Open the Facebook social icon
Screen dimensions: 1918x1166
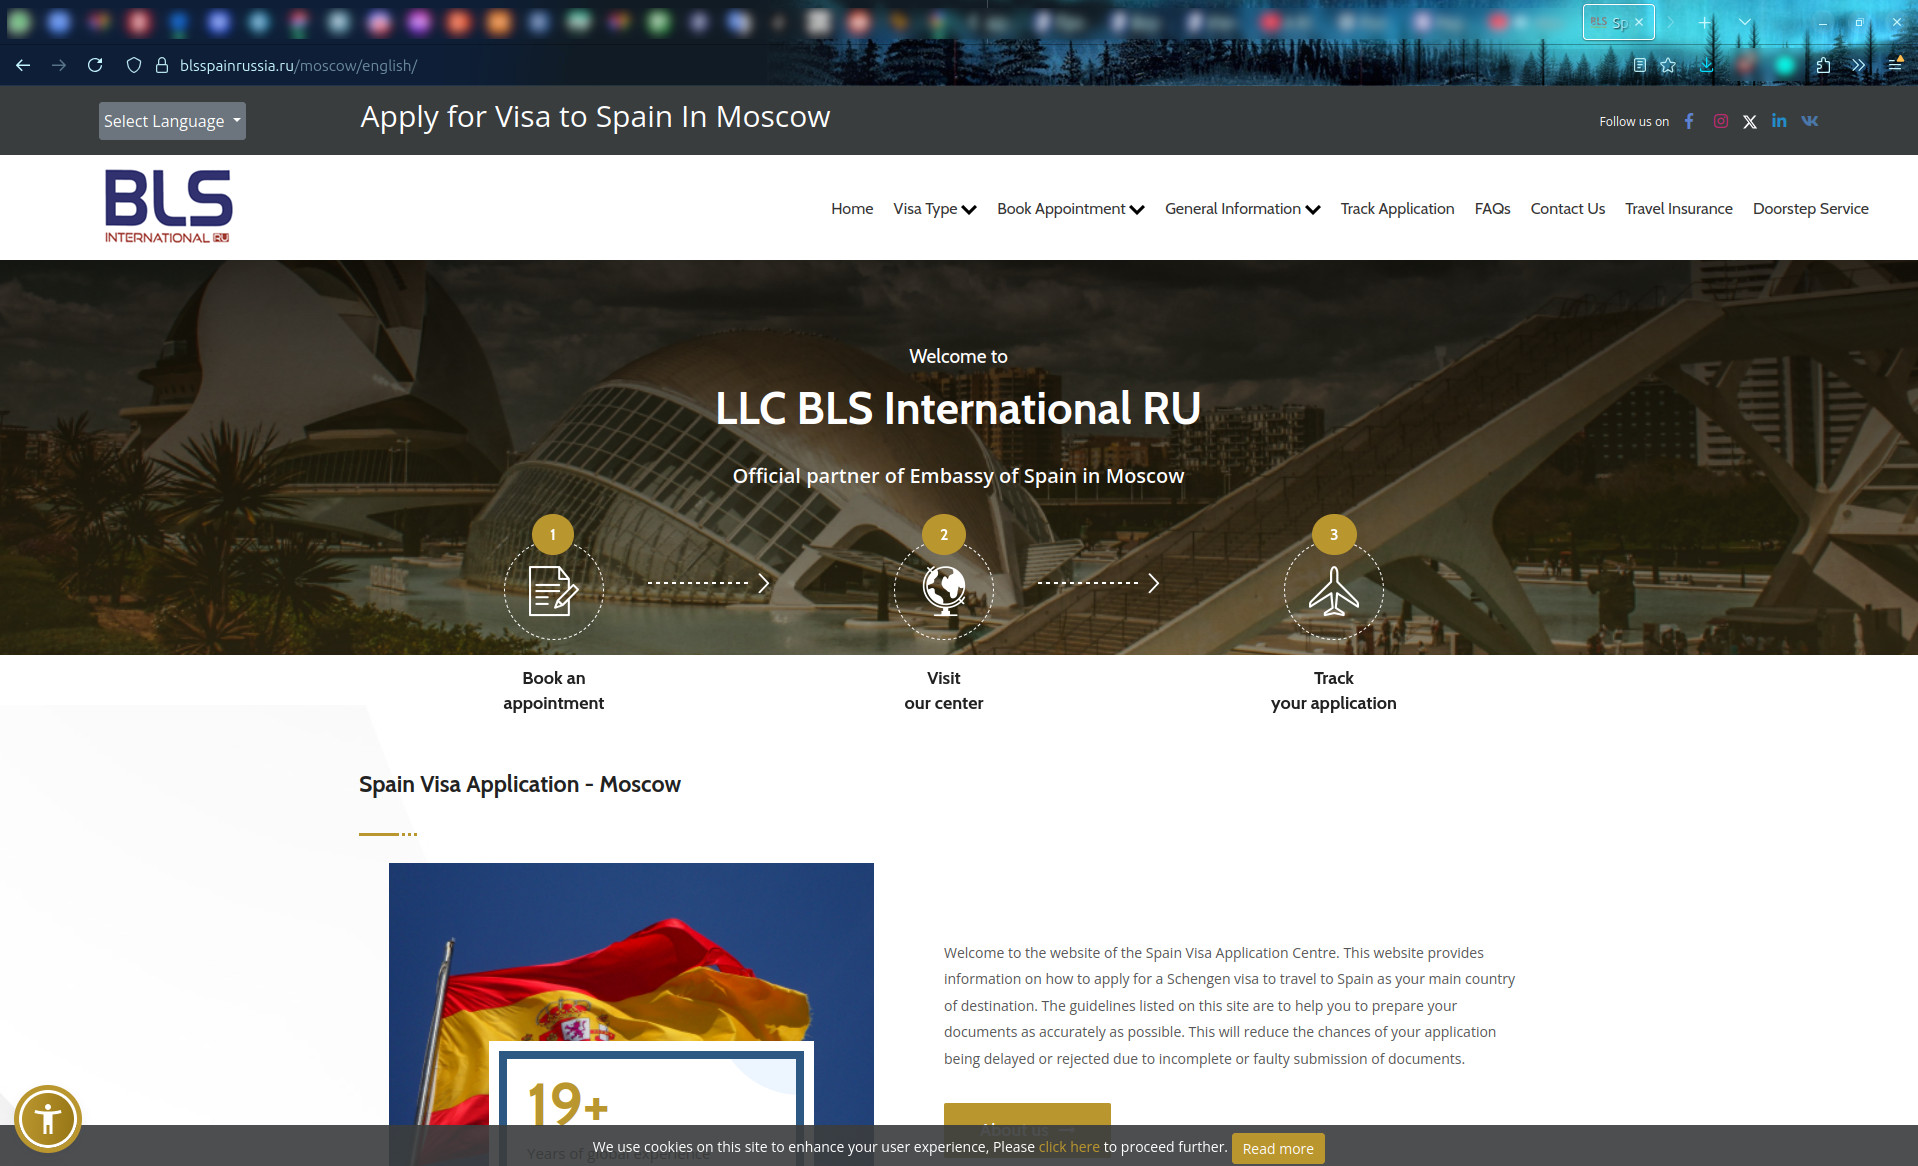pos(1689,121)
